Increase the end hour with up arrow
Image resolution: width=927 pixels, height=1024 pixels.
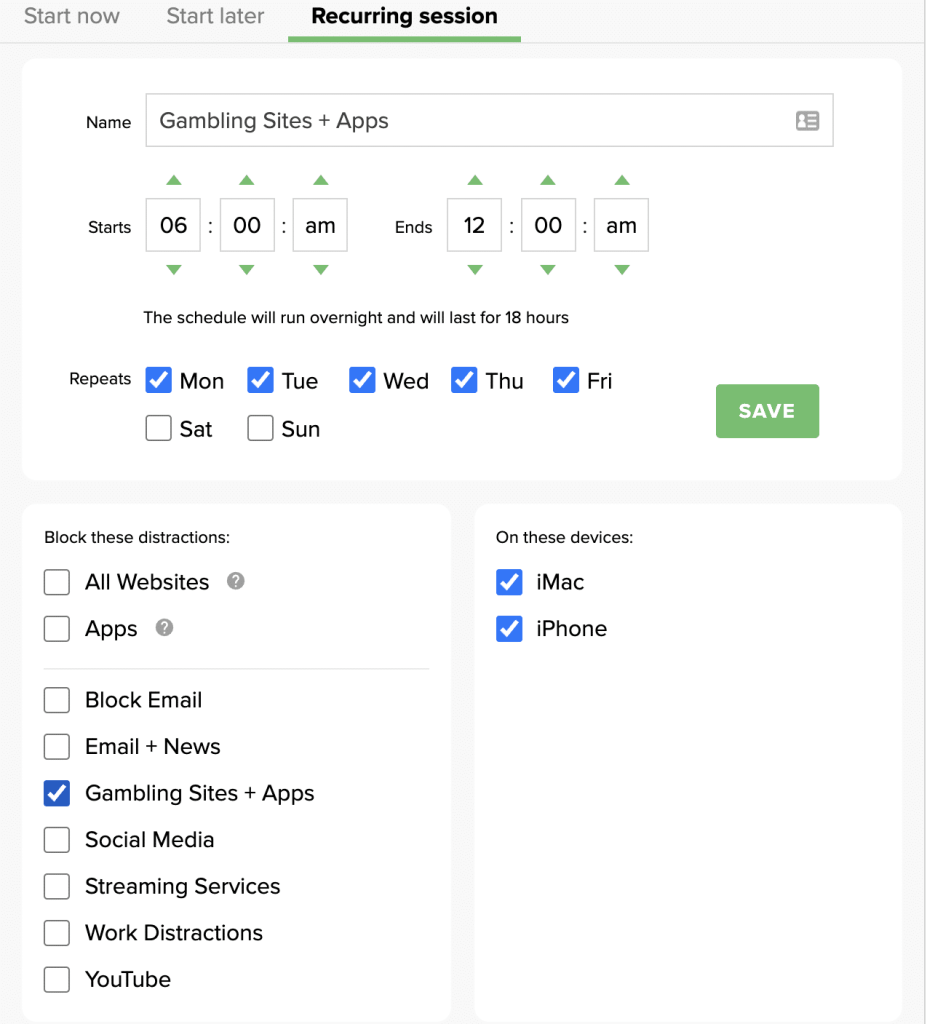pos(475,181)
